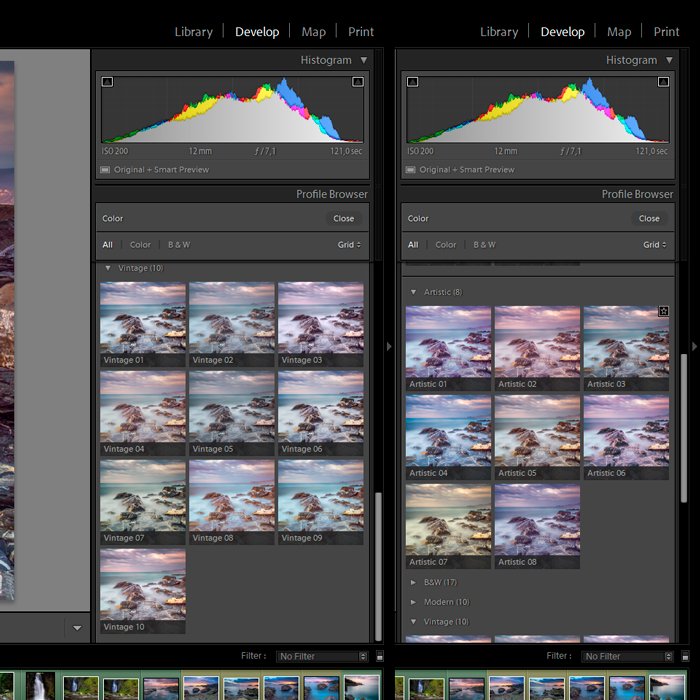The height and width of the screenshot is (700, 700).
Task: Open Map module in left window
Action: pyautogui.click(x=313, y=32)
